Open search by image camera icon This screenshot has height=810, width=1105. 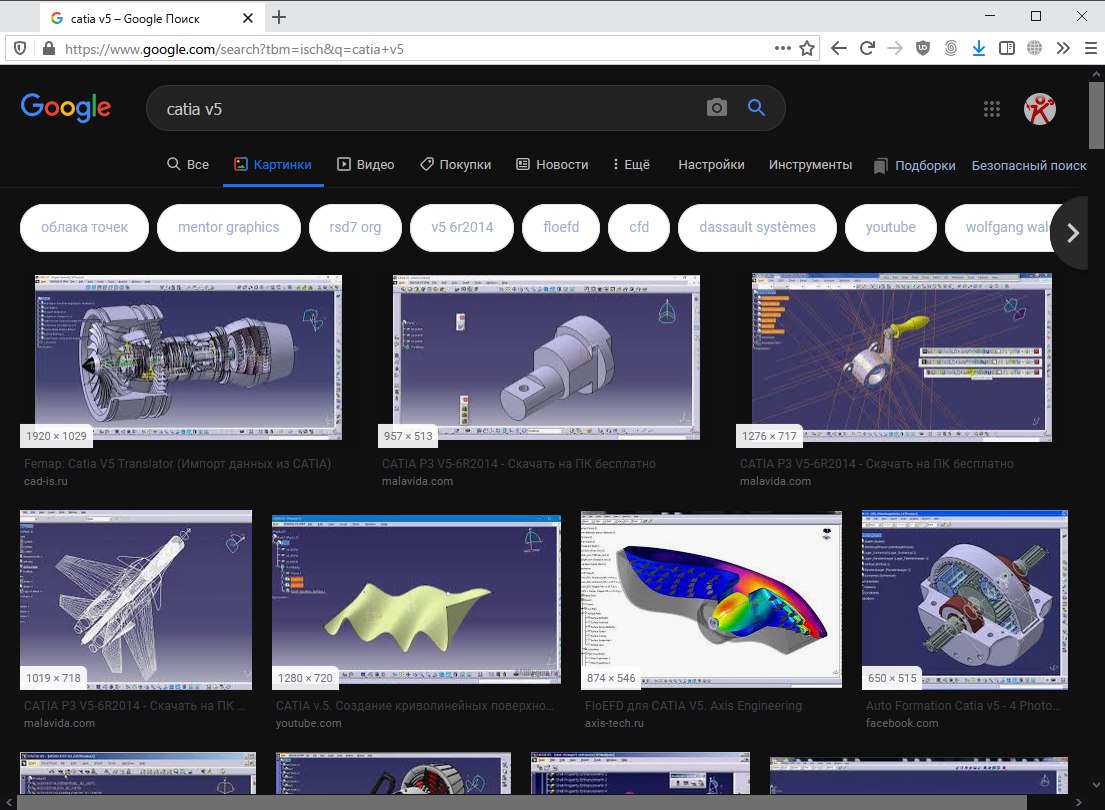click(x=717, y=108)
